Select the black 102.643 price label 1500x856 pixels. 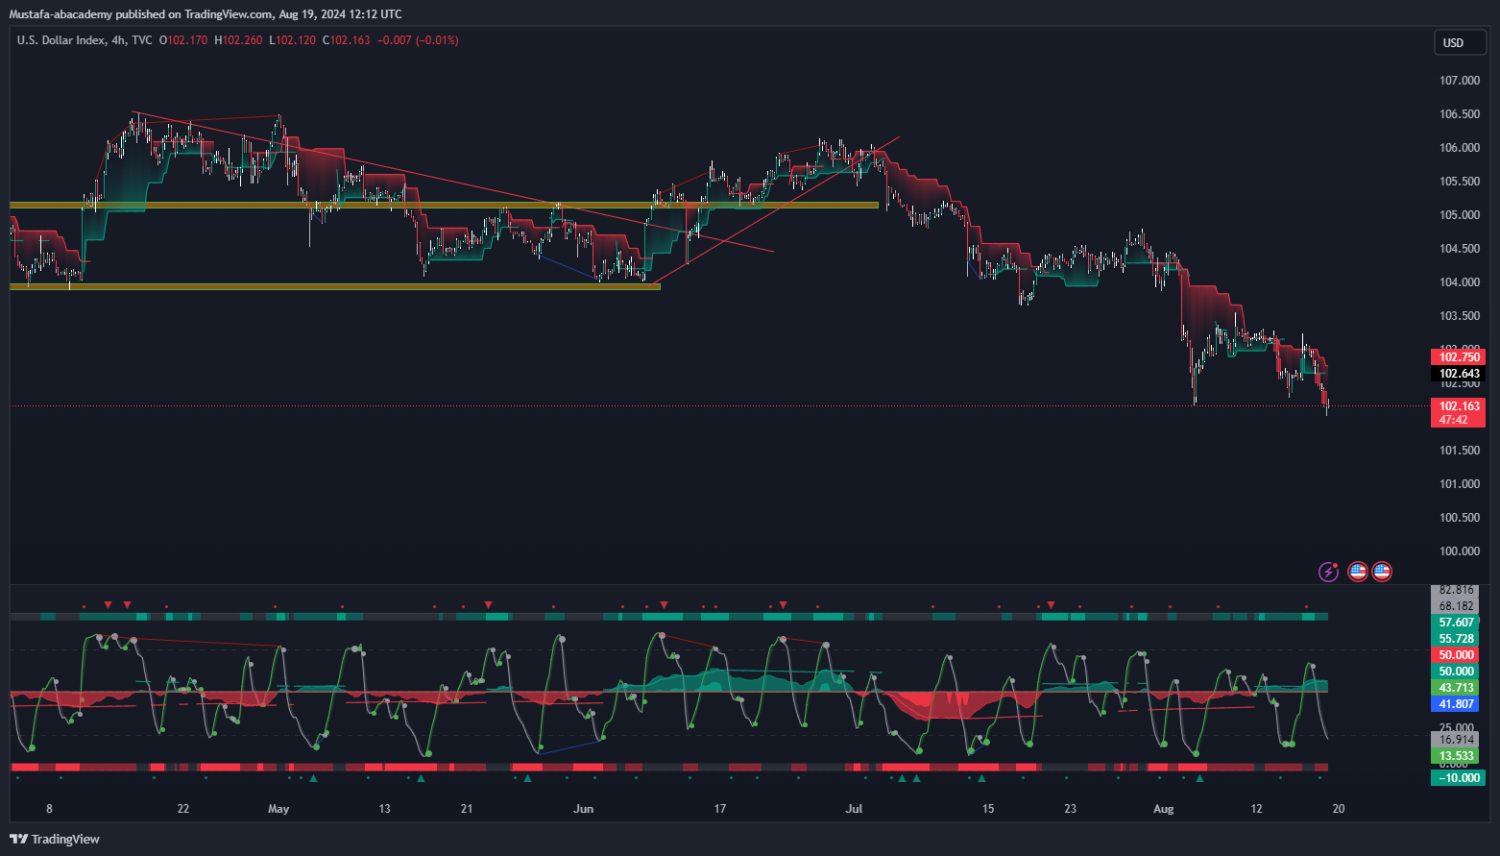point(1458,374)
